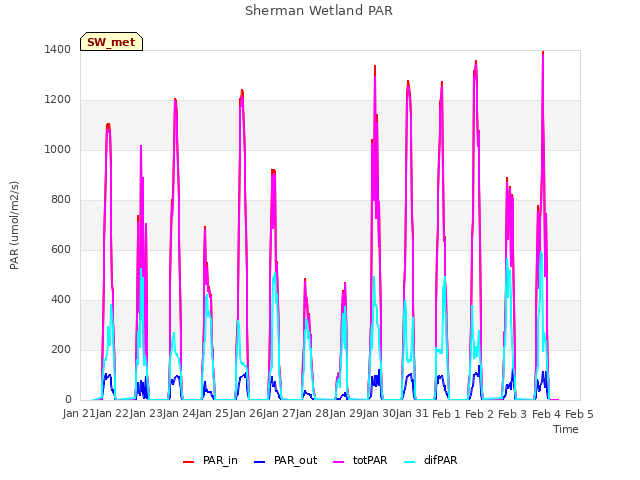Image resolution: width=640 pixels, height=480 pixels.
Task: Click the y-axis label PAR (umol/m2/s)
Action: (x=14, y=225)
